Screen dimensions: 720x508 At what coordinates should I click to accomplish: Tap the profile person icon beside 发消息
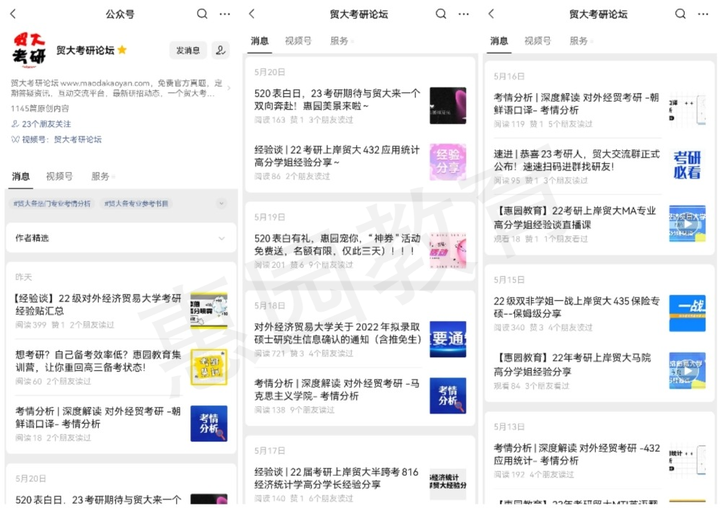point(220,50)
